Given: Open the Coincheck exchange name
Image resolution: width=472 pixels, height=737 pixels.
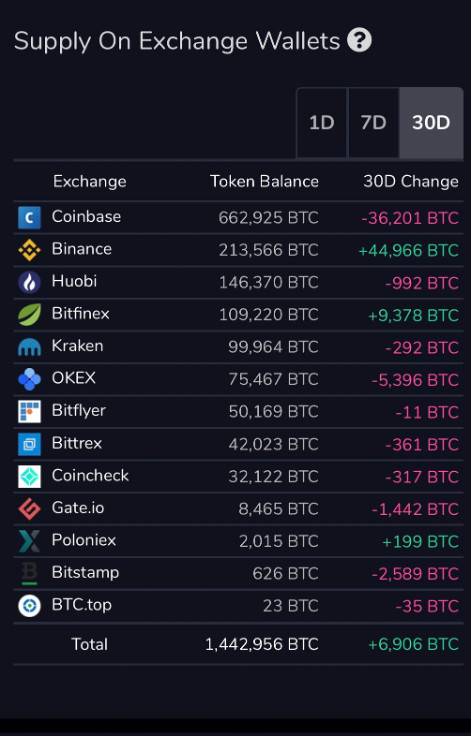Looking at the screenshot, I should click(90, 476).
